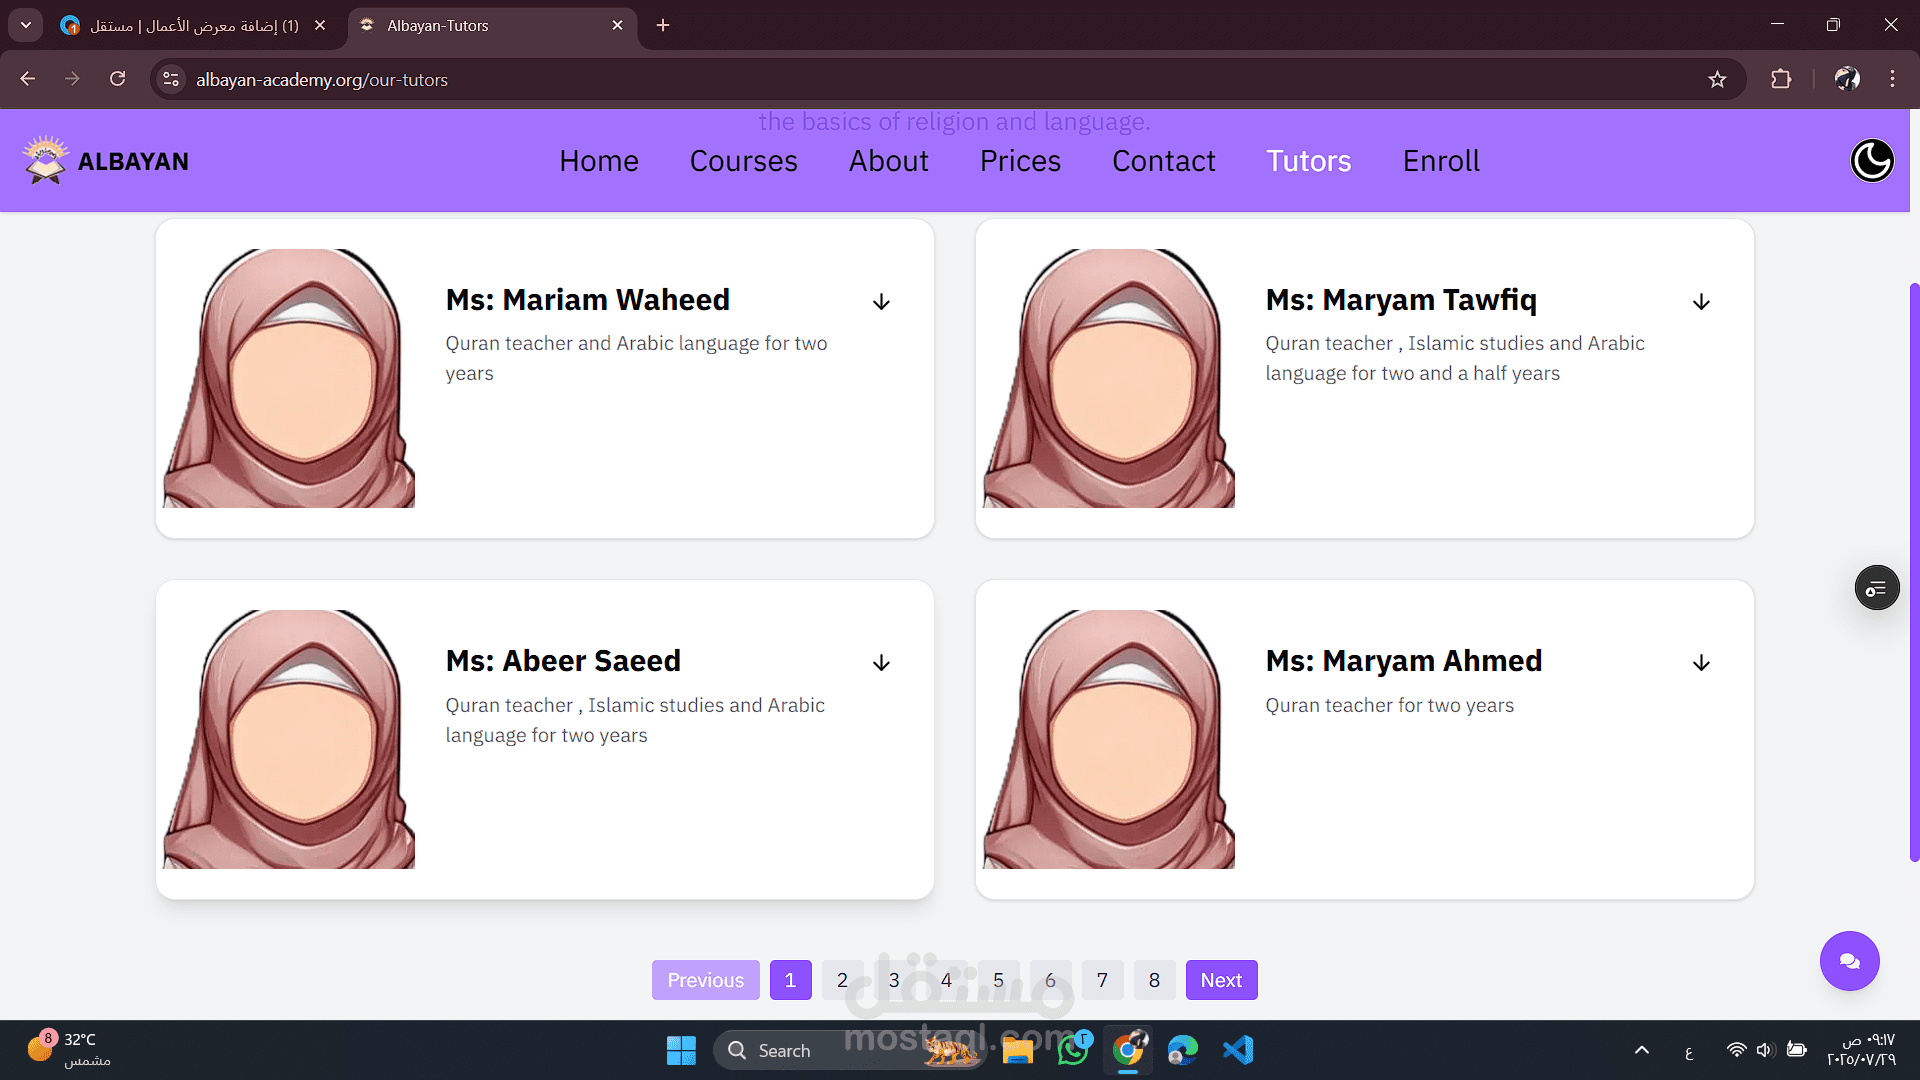Expand Ms: Maryam Tawfiq details arrow
Image resolution: width=1920 pixels, height=1080 pixels.
[1701, 302]
